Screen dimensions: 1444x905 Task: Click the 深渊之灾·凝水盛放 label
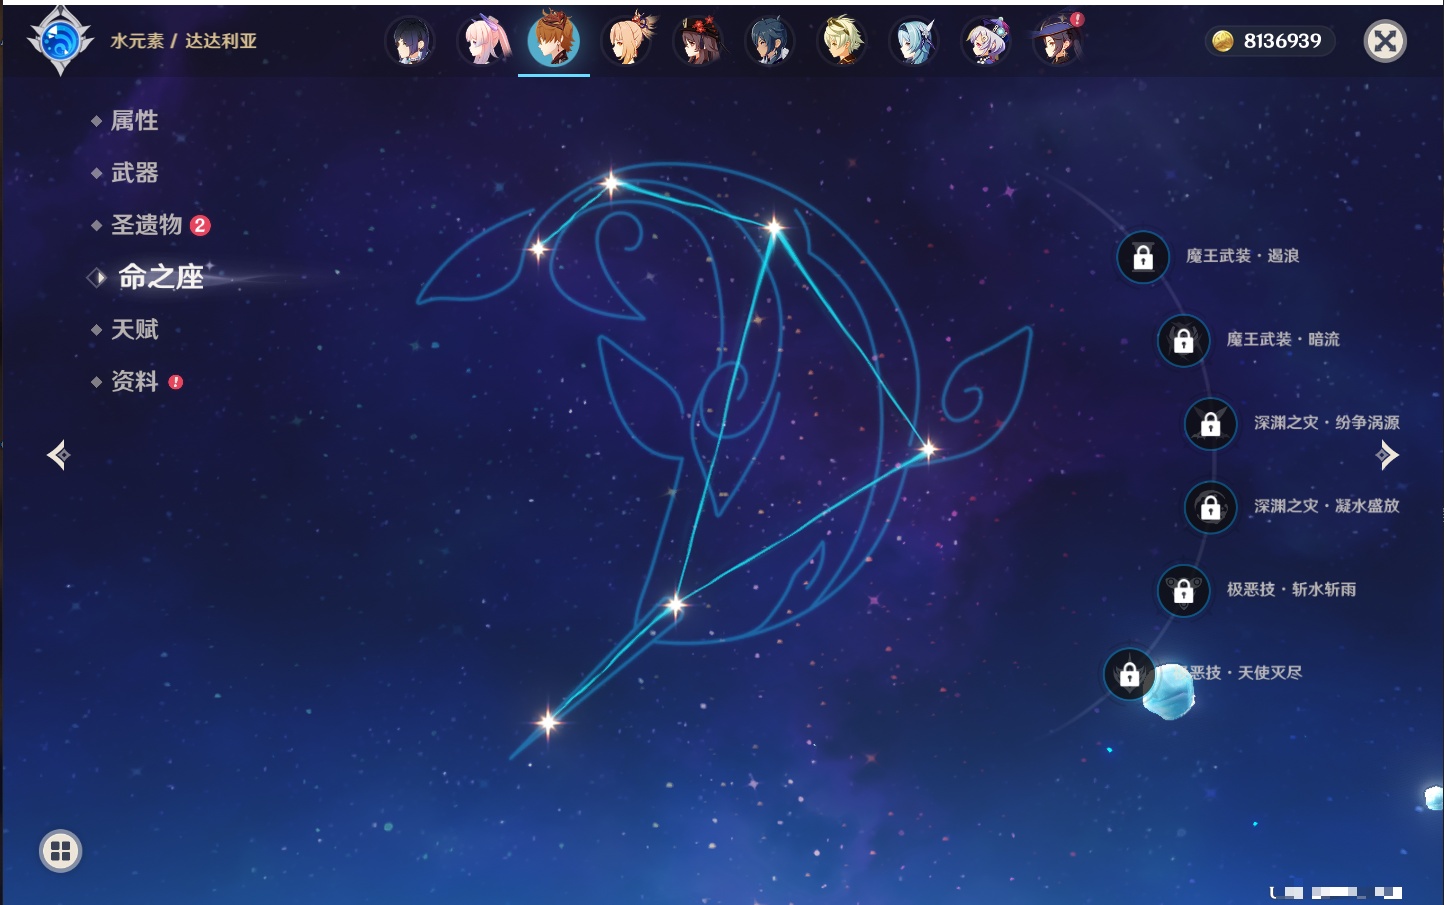[x=1327, y=506]
